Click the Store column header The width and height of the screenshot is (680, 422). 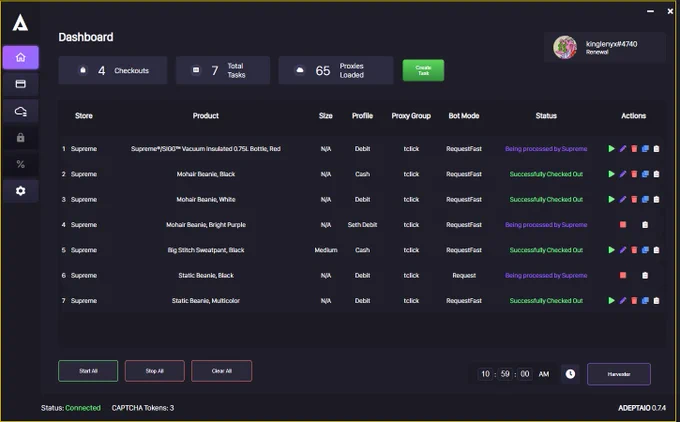[x=84, y=116]
